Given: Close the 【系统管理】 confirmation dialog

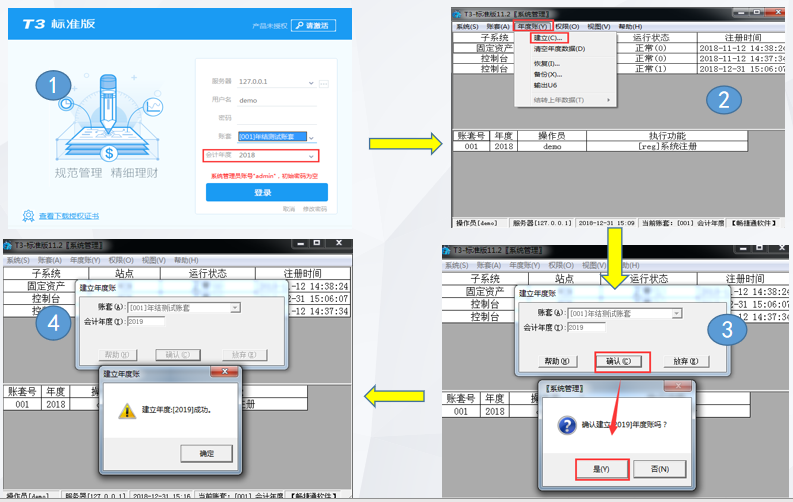Looking at the screenshot, I should [x=678, y=386].
